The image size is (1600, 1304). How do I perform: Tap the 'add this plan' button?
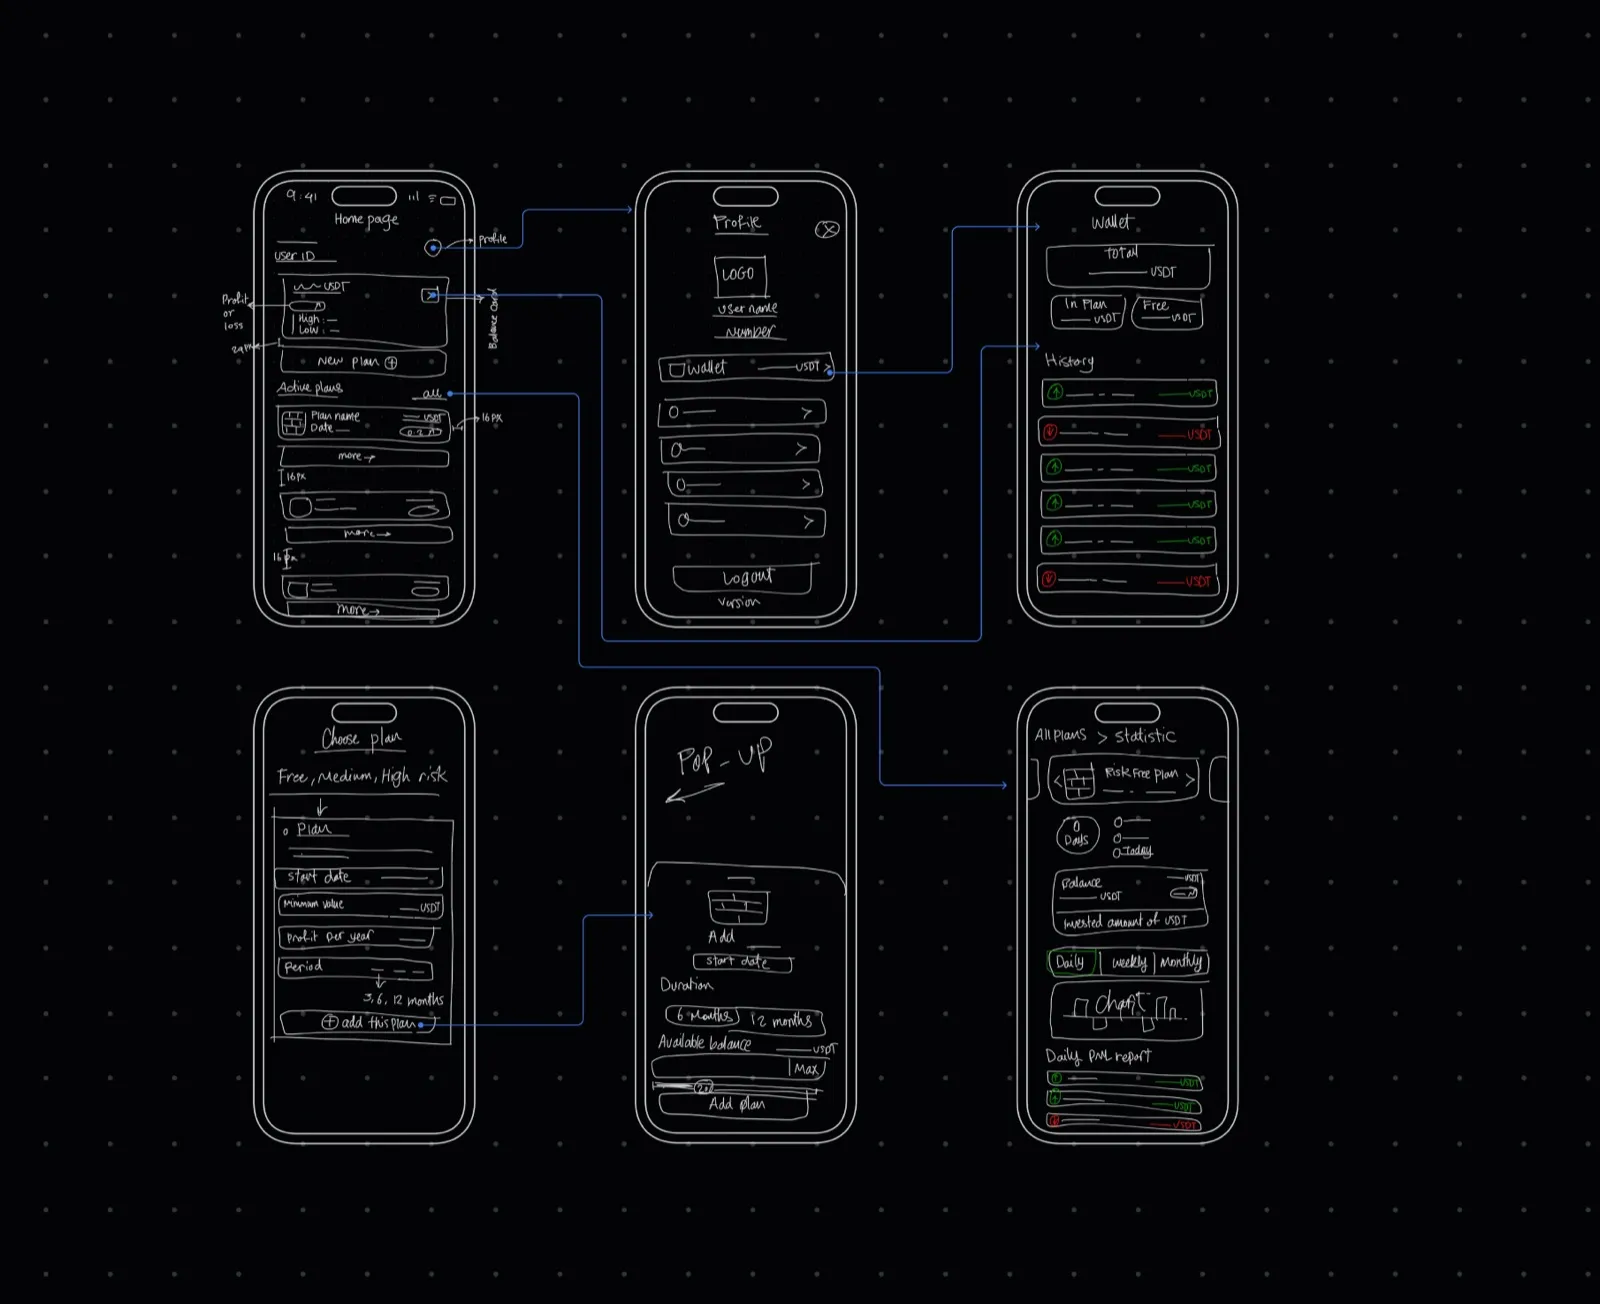click(x=358, y=1023)
